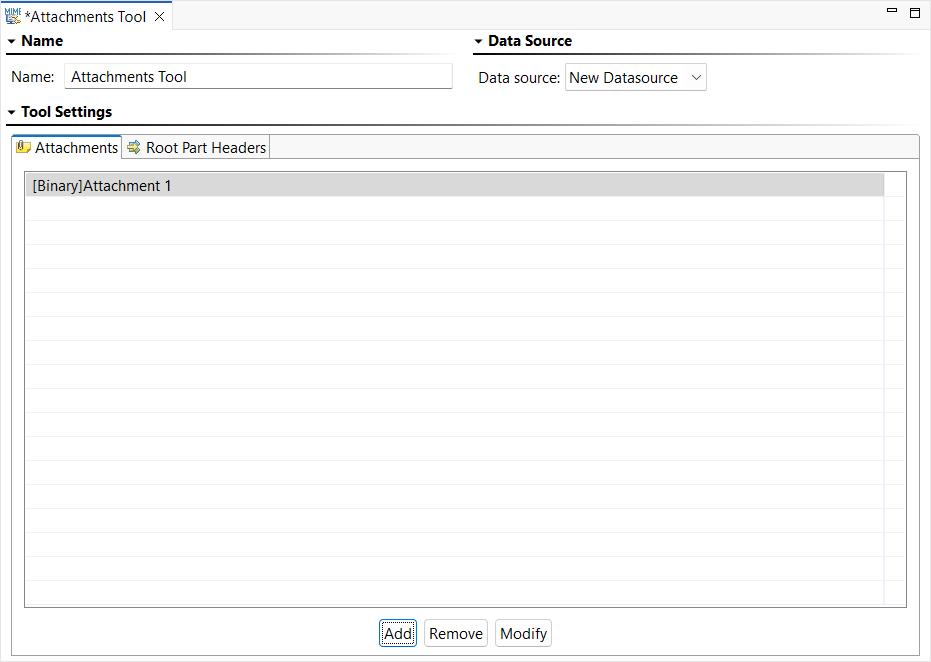This screenshot has height=662, width=931.
Task: Click the Tool Settings section title
Action: 66,112
